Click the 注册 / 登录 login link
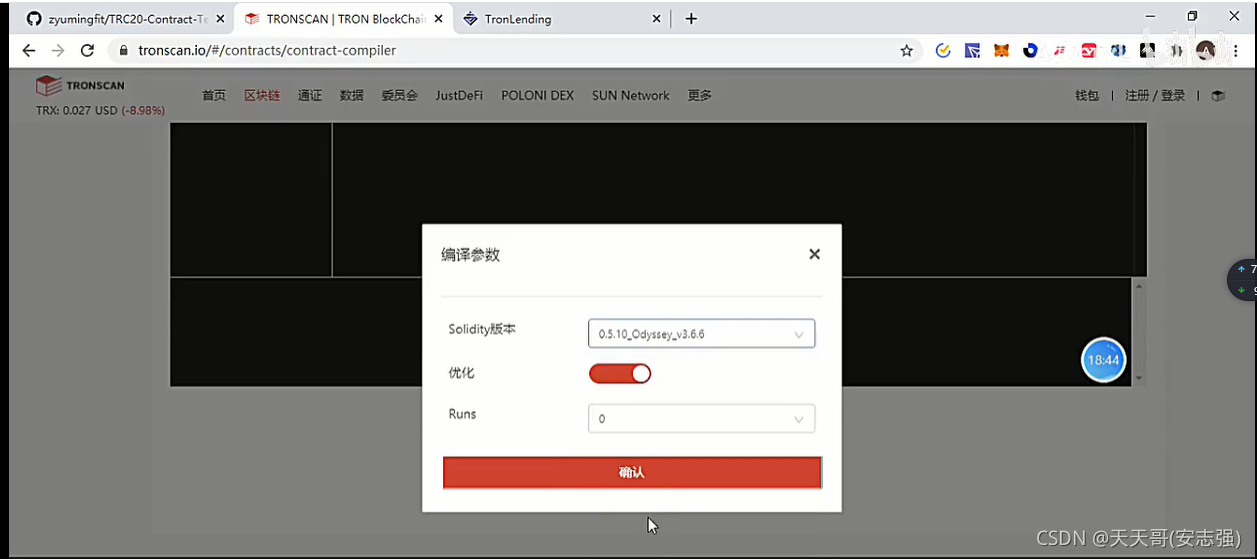The image size is (1257, 559). [1155, 95]
